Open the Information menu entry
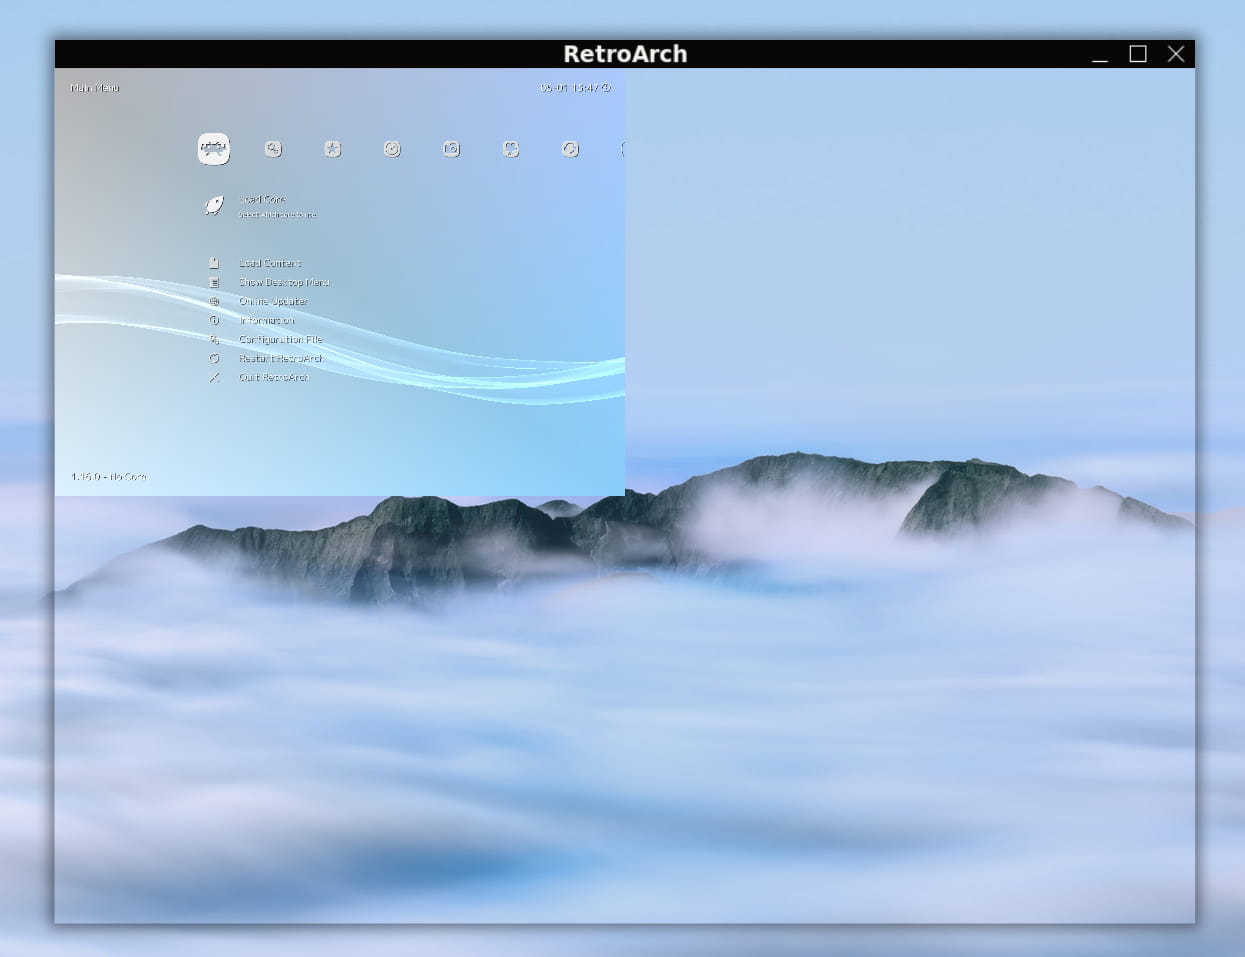The image size is (1245, 957). [266, 320]
